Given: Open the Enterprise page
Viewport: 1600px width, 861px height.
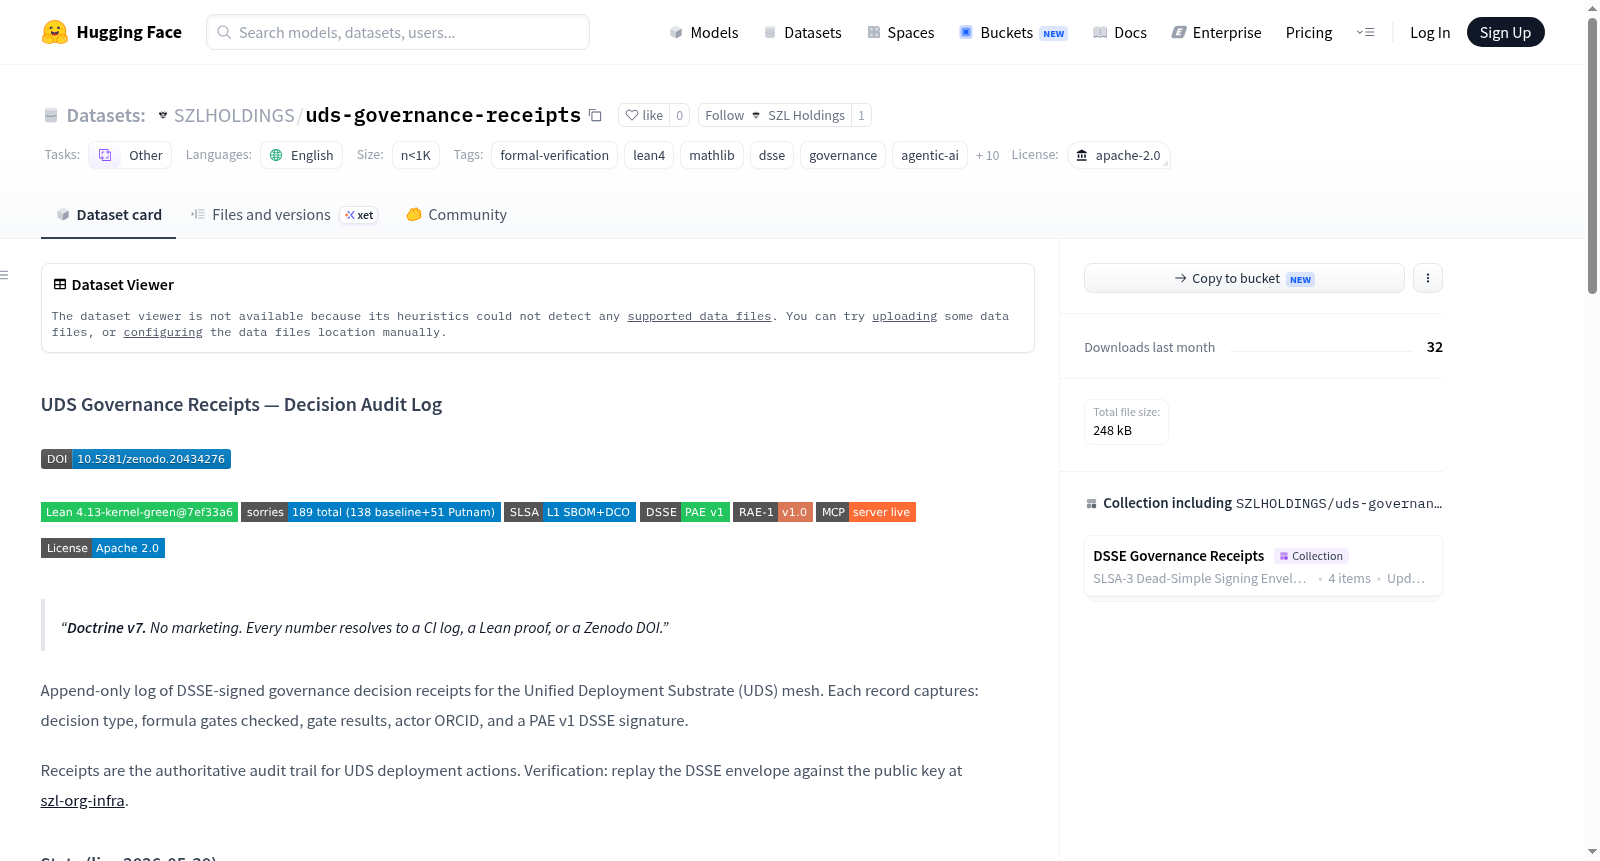Looking at the screenshot, I should (x=1216, y=32).
